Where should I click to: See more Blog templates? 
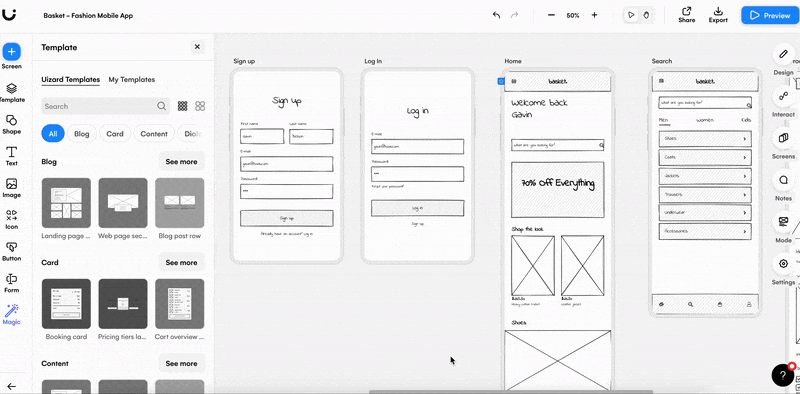pos(181,161)
